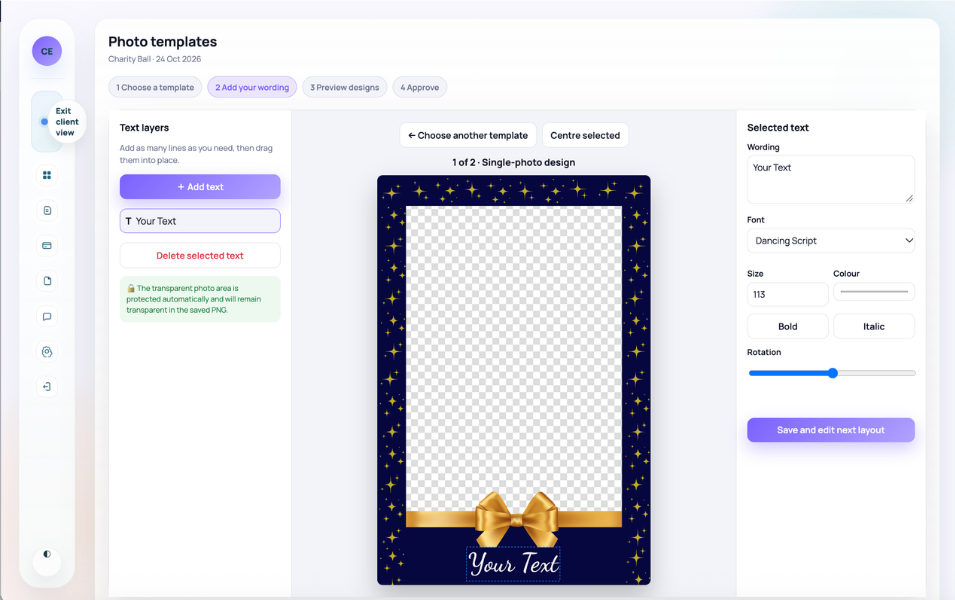Toggle Italic formatting

(874, 326)
